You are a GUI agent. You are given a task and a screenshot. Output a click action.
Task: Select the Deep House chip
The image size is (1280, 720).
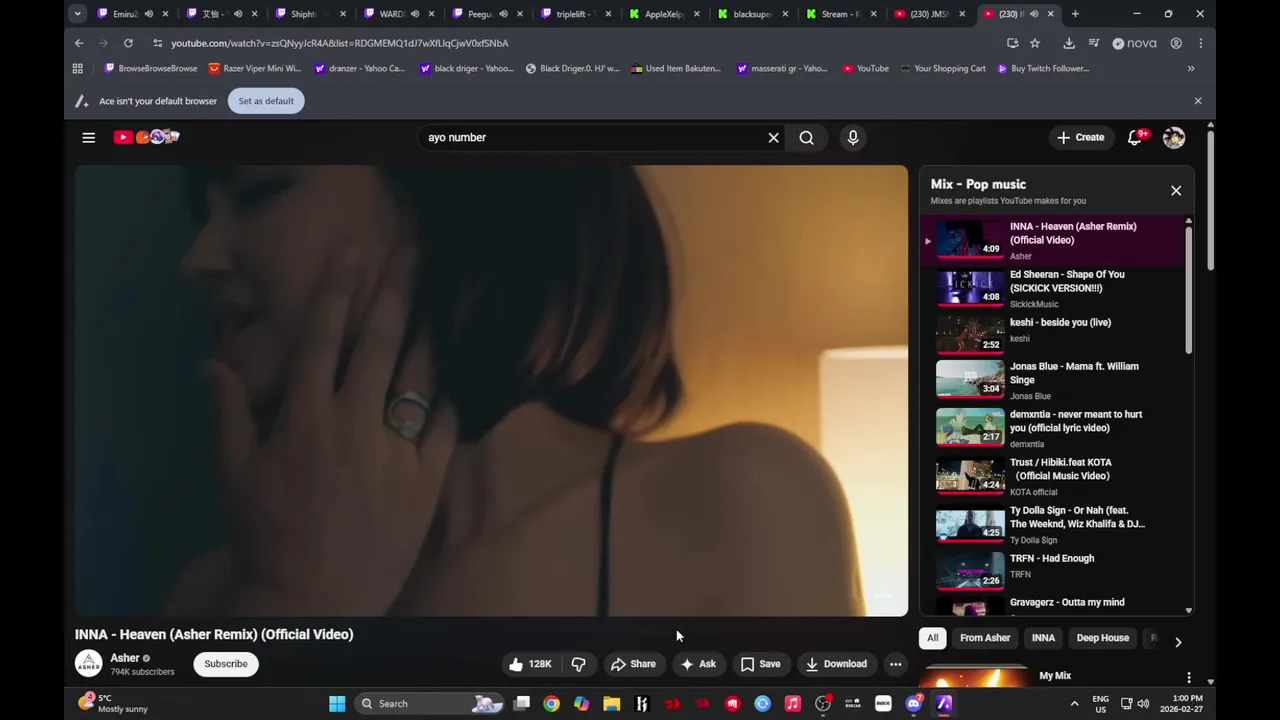(1102, 638)
